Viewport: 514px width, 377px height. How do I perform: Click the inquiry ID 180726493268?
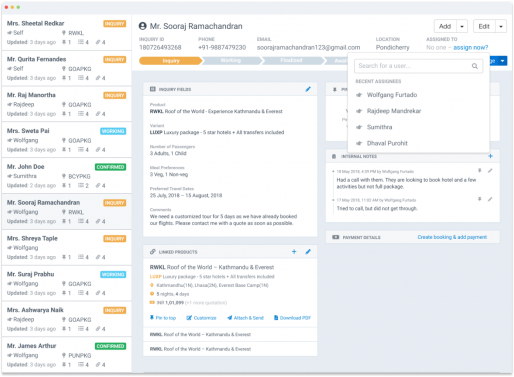(160, 47)
